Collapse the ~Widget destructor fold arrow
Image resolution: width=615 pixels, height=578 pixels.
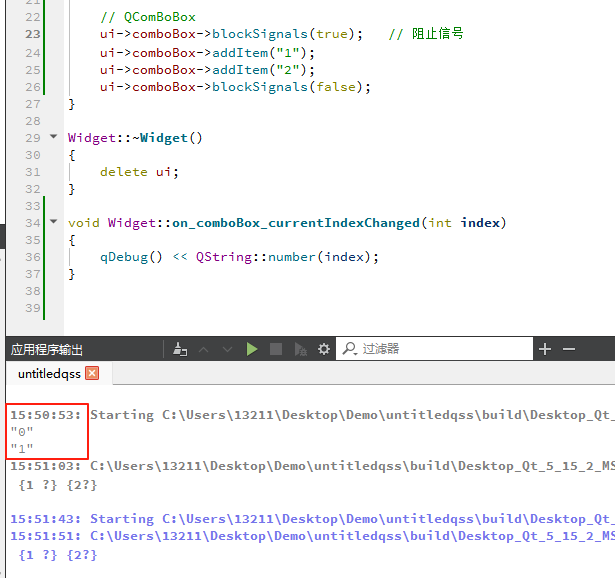point(54,136)
